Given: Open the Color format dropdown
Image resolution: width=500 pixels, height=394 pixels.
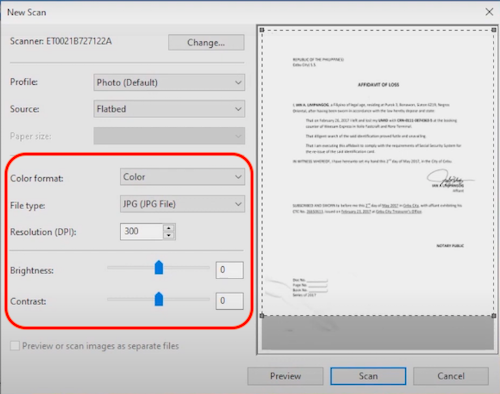Looking at the screenshot, I should tap(182, 177).
